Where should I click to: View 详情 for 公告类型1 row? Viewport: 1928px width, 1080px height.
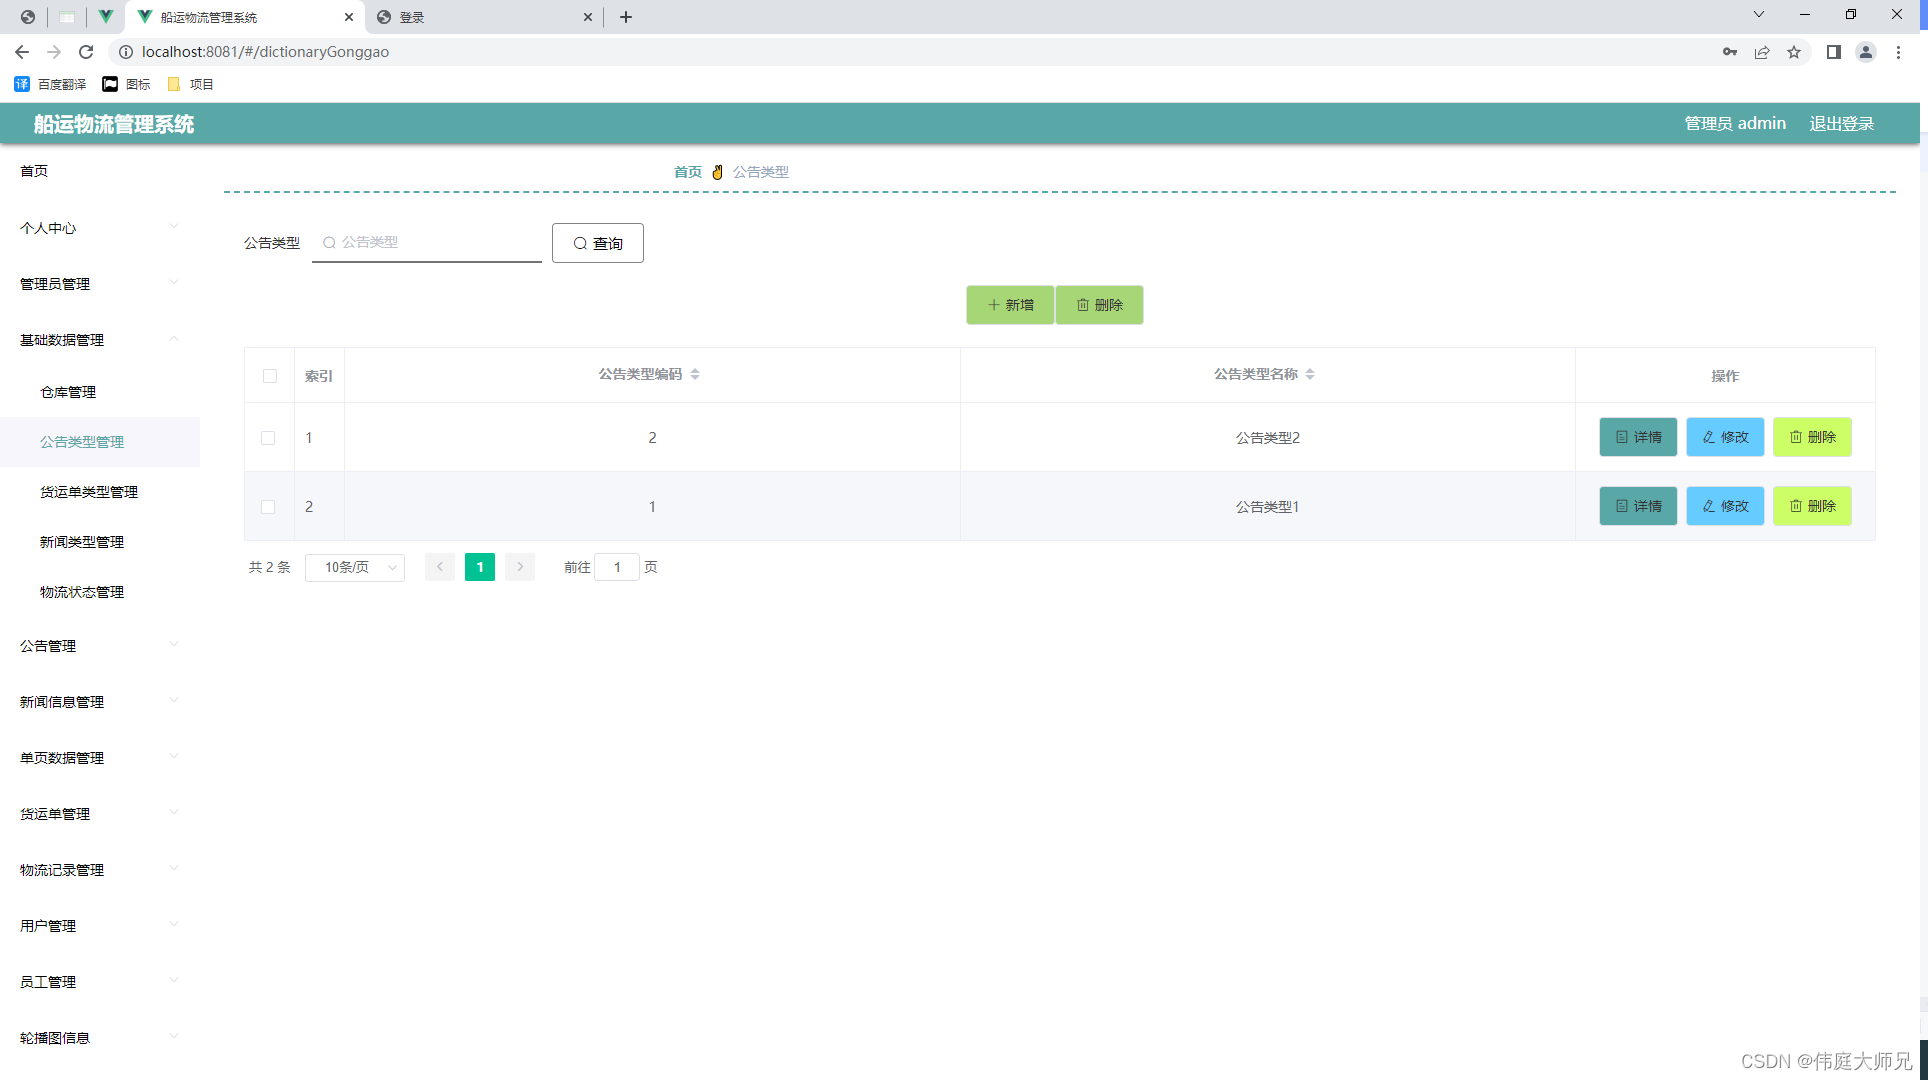(1638, 506)
